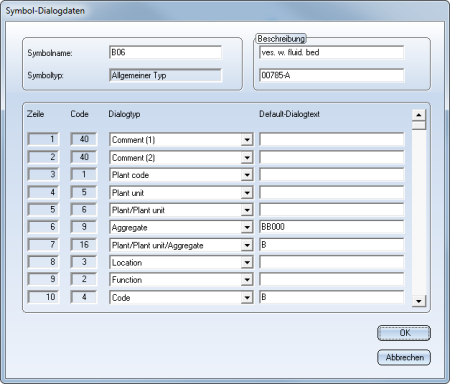The image size is (450, 384).
Task: Click the description field 'ves. w. fluid. bed'
Action: click(x=331, y=53)
